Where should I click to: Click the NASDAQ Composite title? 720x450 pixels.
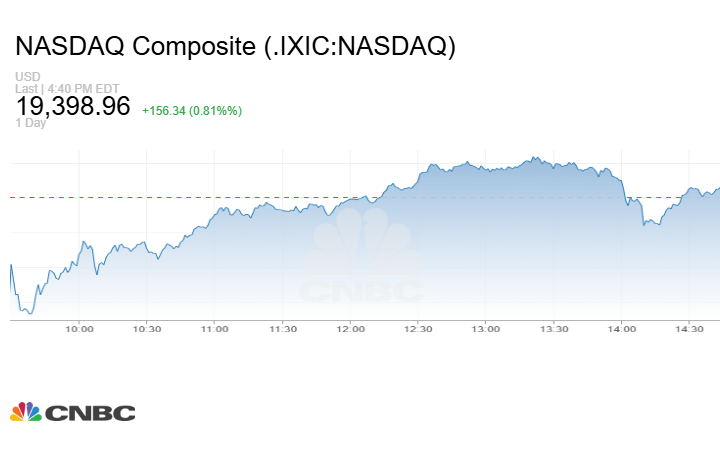click(x=236, y=47)
